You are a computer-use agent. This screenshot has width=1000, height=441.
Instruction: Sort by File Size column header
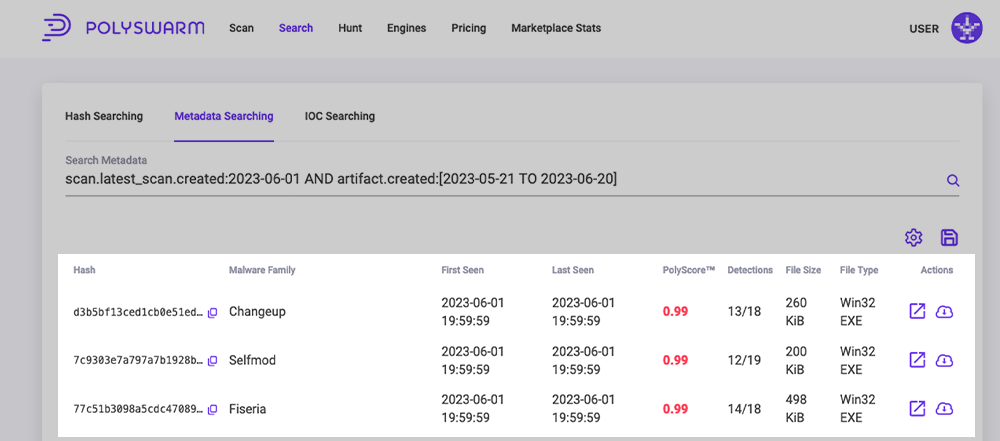(x=803, y=270)
